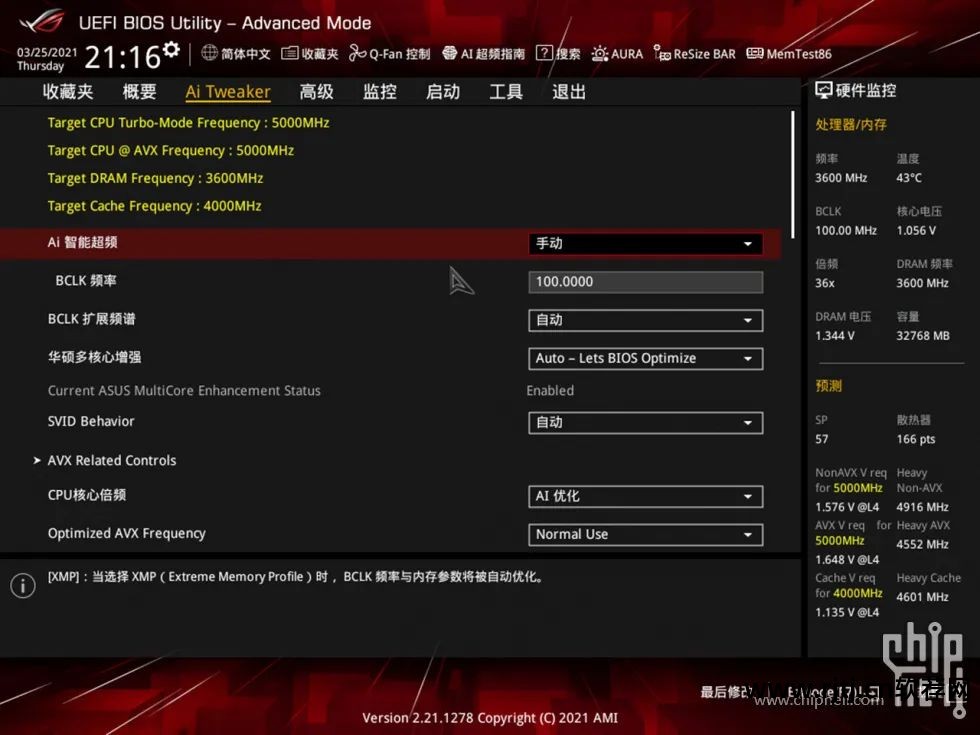Viewport: 980px width, 735px height.
Task: Open settings via gear icon beside clock
Action: coord(171,49)
